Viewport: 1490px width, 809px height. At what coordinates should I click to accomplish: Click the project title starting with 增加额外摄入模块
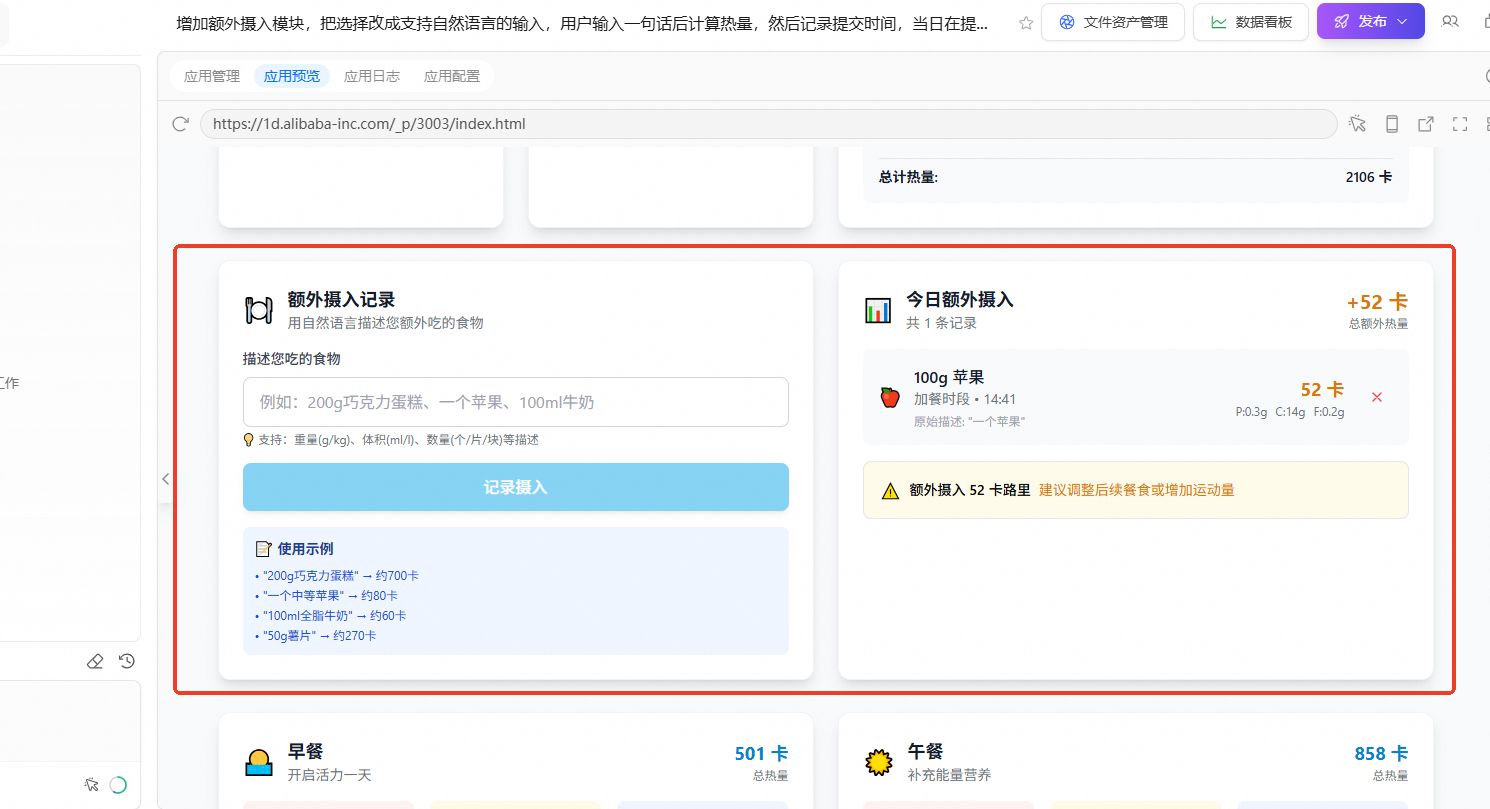pyautogui.click(x=582, y=23)
